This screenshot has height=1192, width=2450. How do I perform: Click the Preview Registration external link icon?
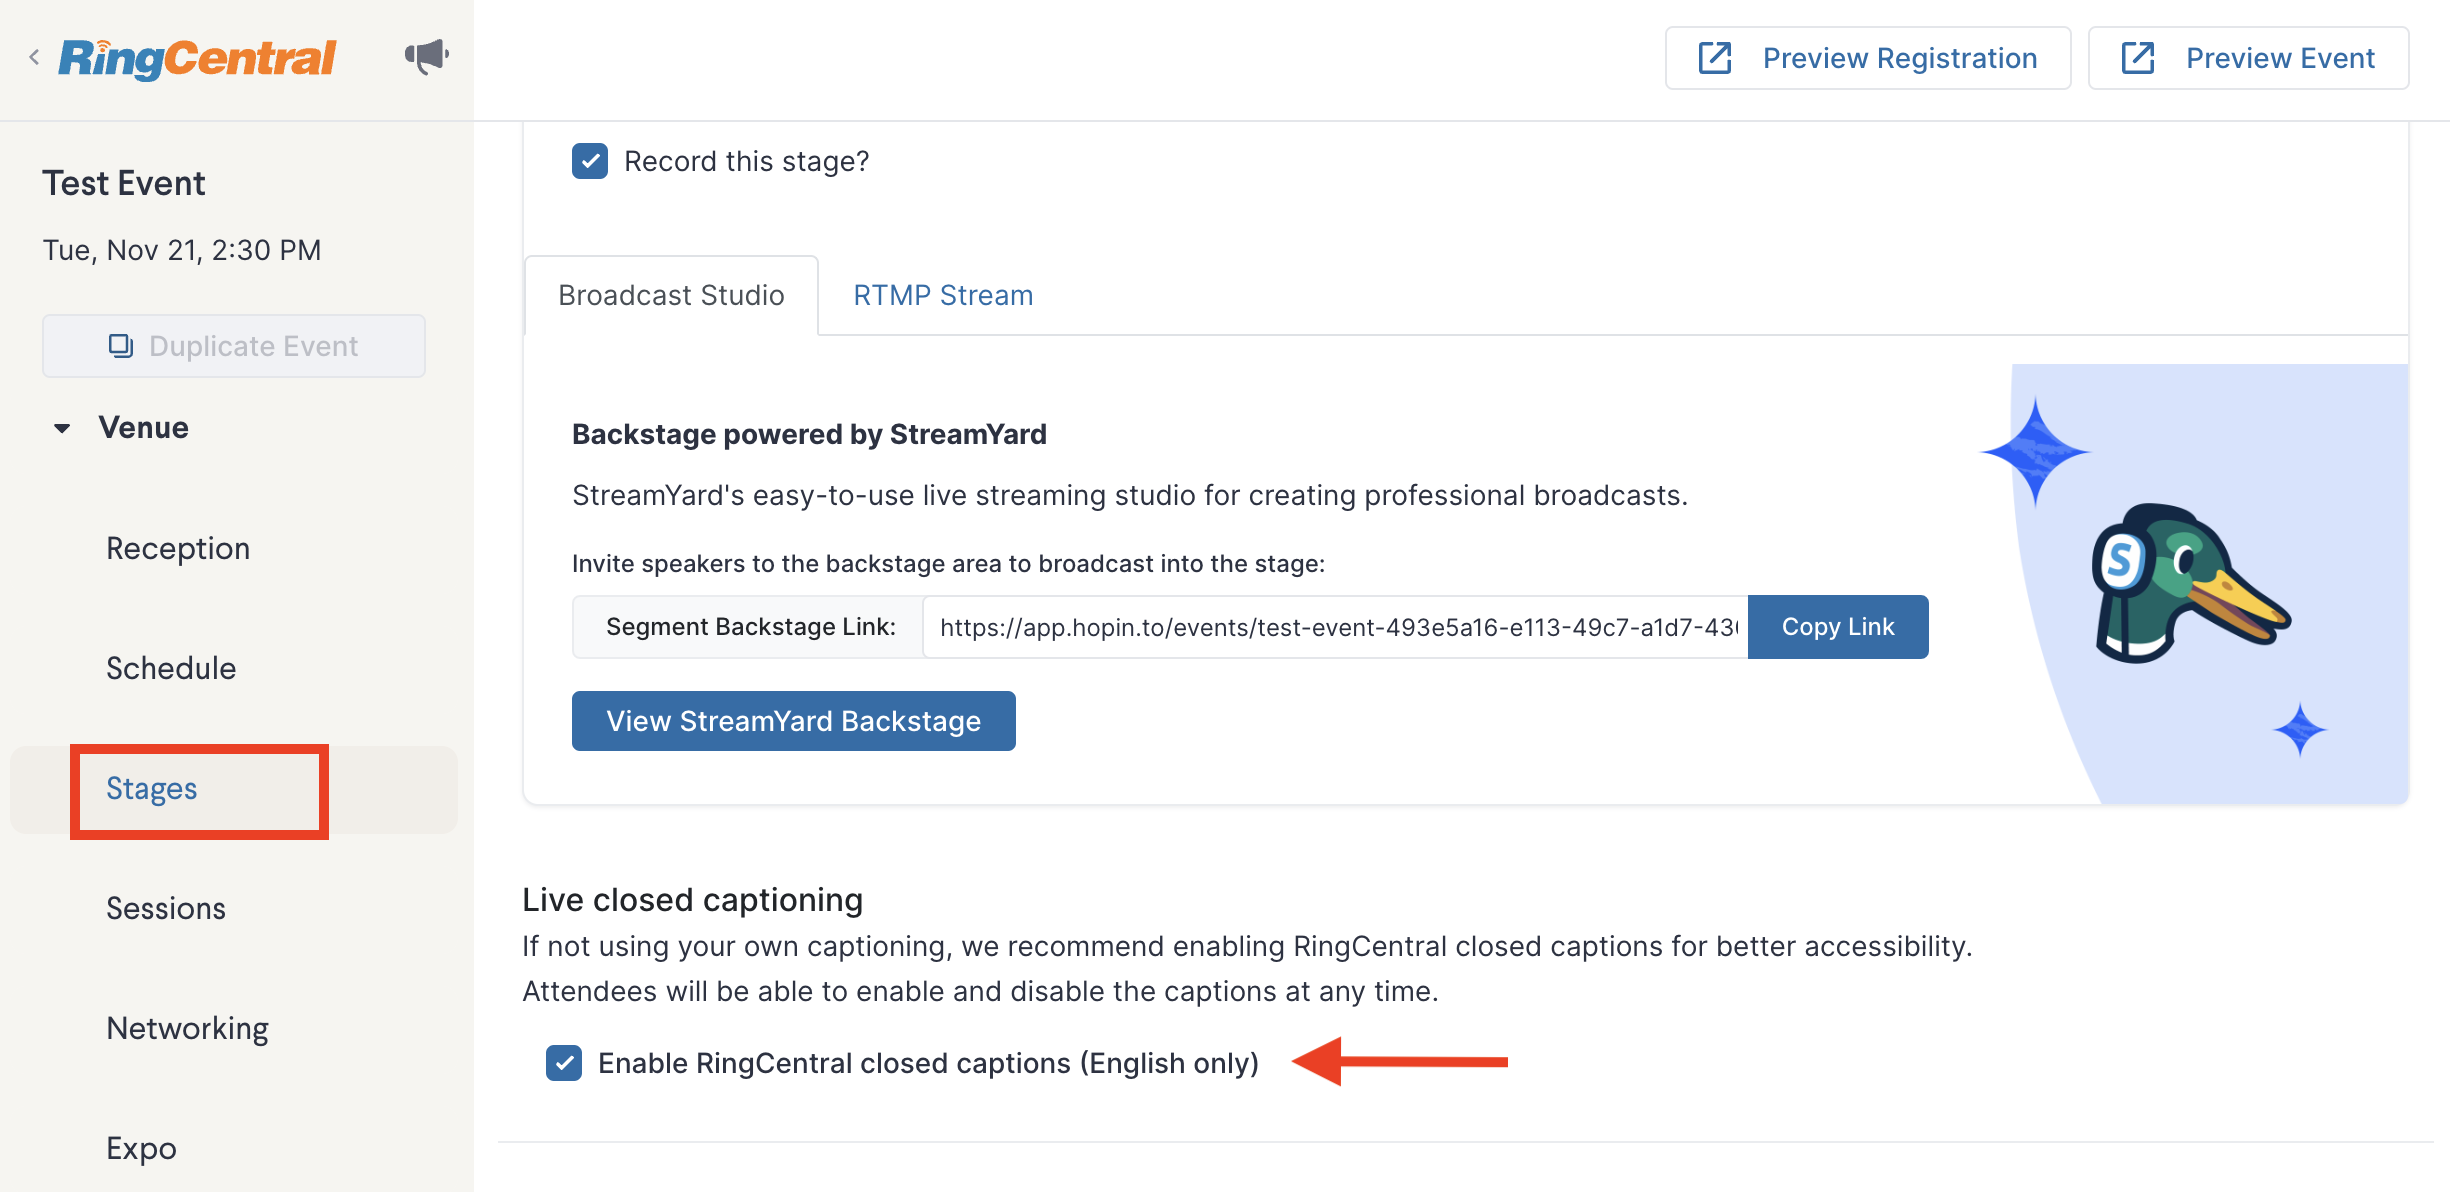point(1715,58)
